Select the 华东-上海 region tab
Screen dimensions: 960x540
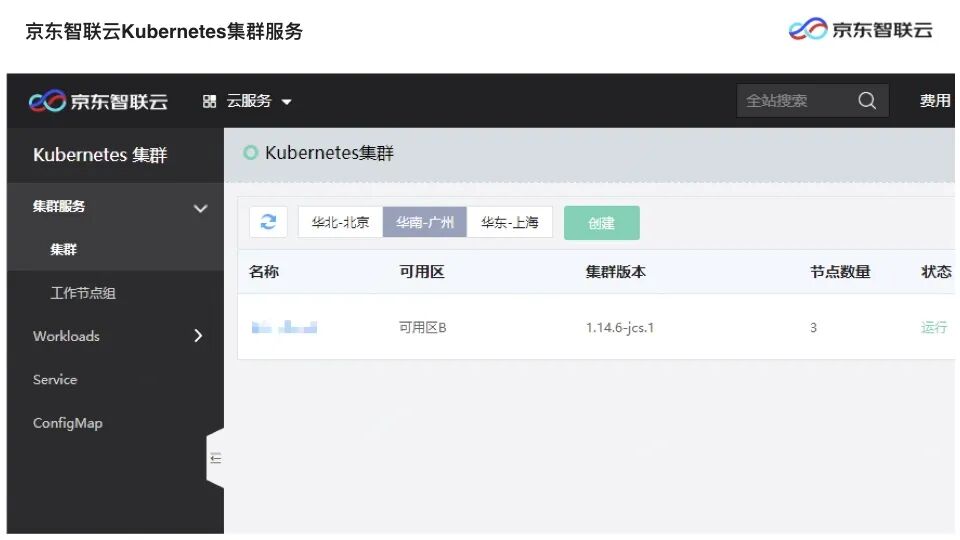coord(509,222)
